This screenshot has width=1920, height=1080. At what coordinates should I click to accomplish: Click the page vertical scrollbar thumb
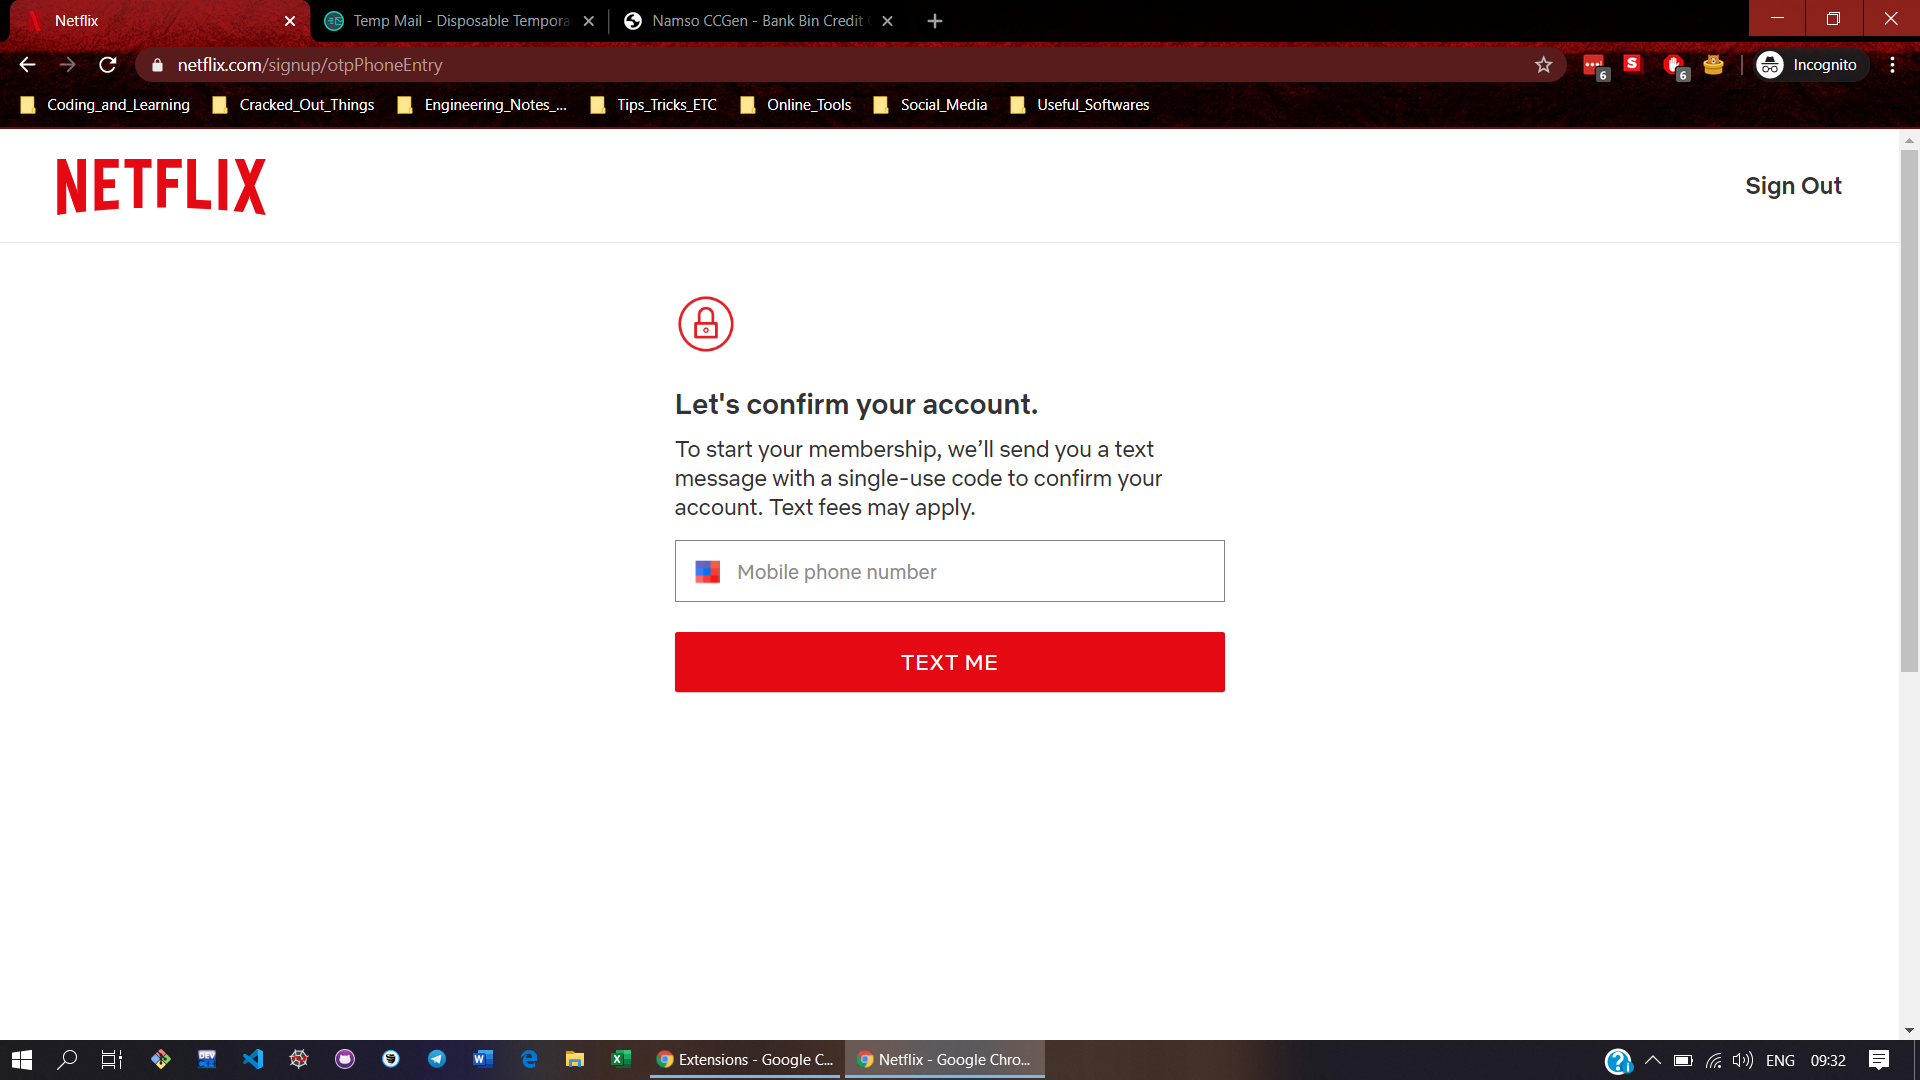[x=1908, y=410]
